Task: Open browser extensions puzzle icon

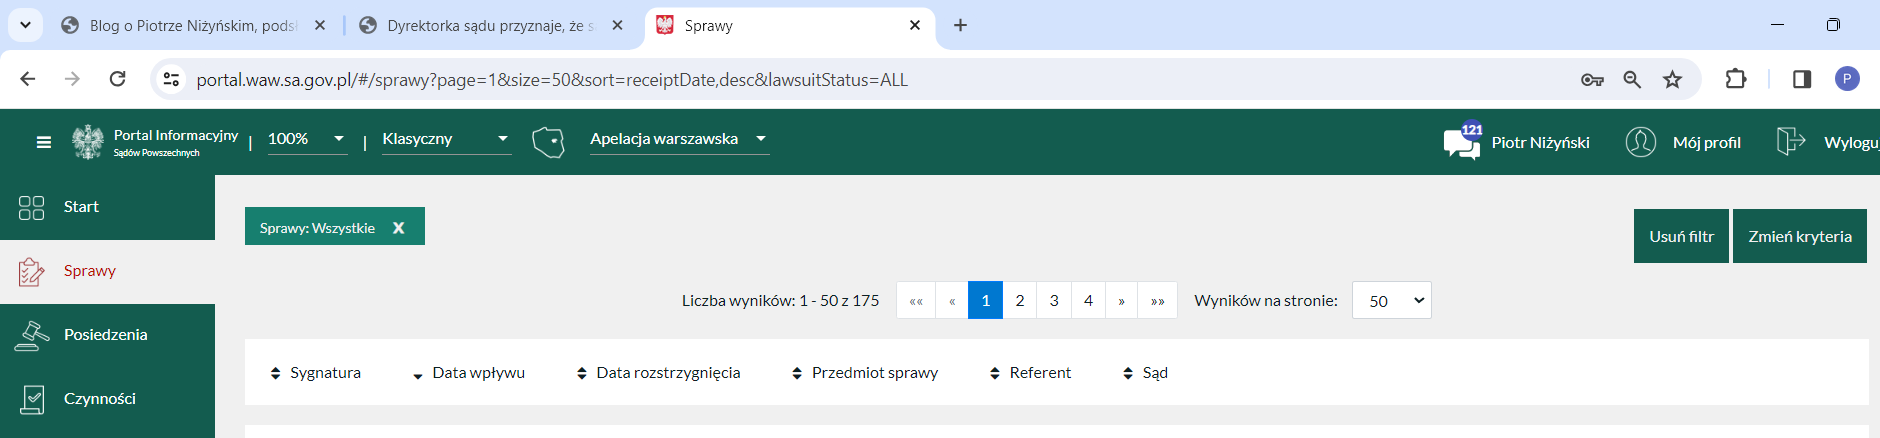Action: (1736, 80)
